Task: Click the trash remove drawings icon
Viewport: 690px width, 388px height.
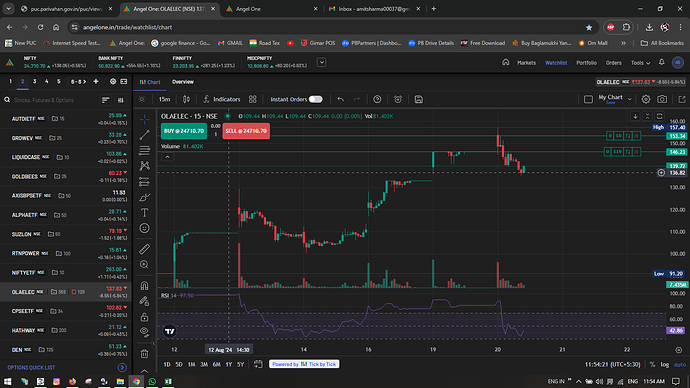Action: 144,354
